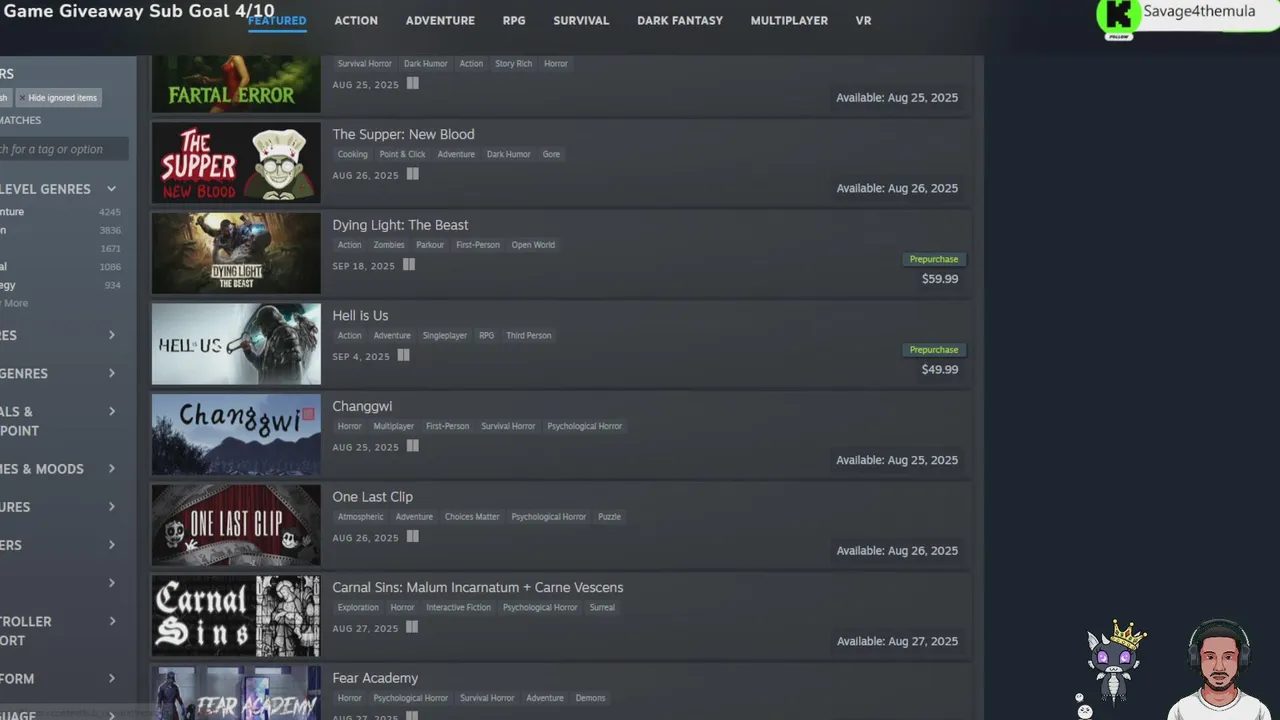1280x720 pixels.
Task: Click Windows icon in the Changgwi row
Action: point(412,446)
